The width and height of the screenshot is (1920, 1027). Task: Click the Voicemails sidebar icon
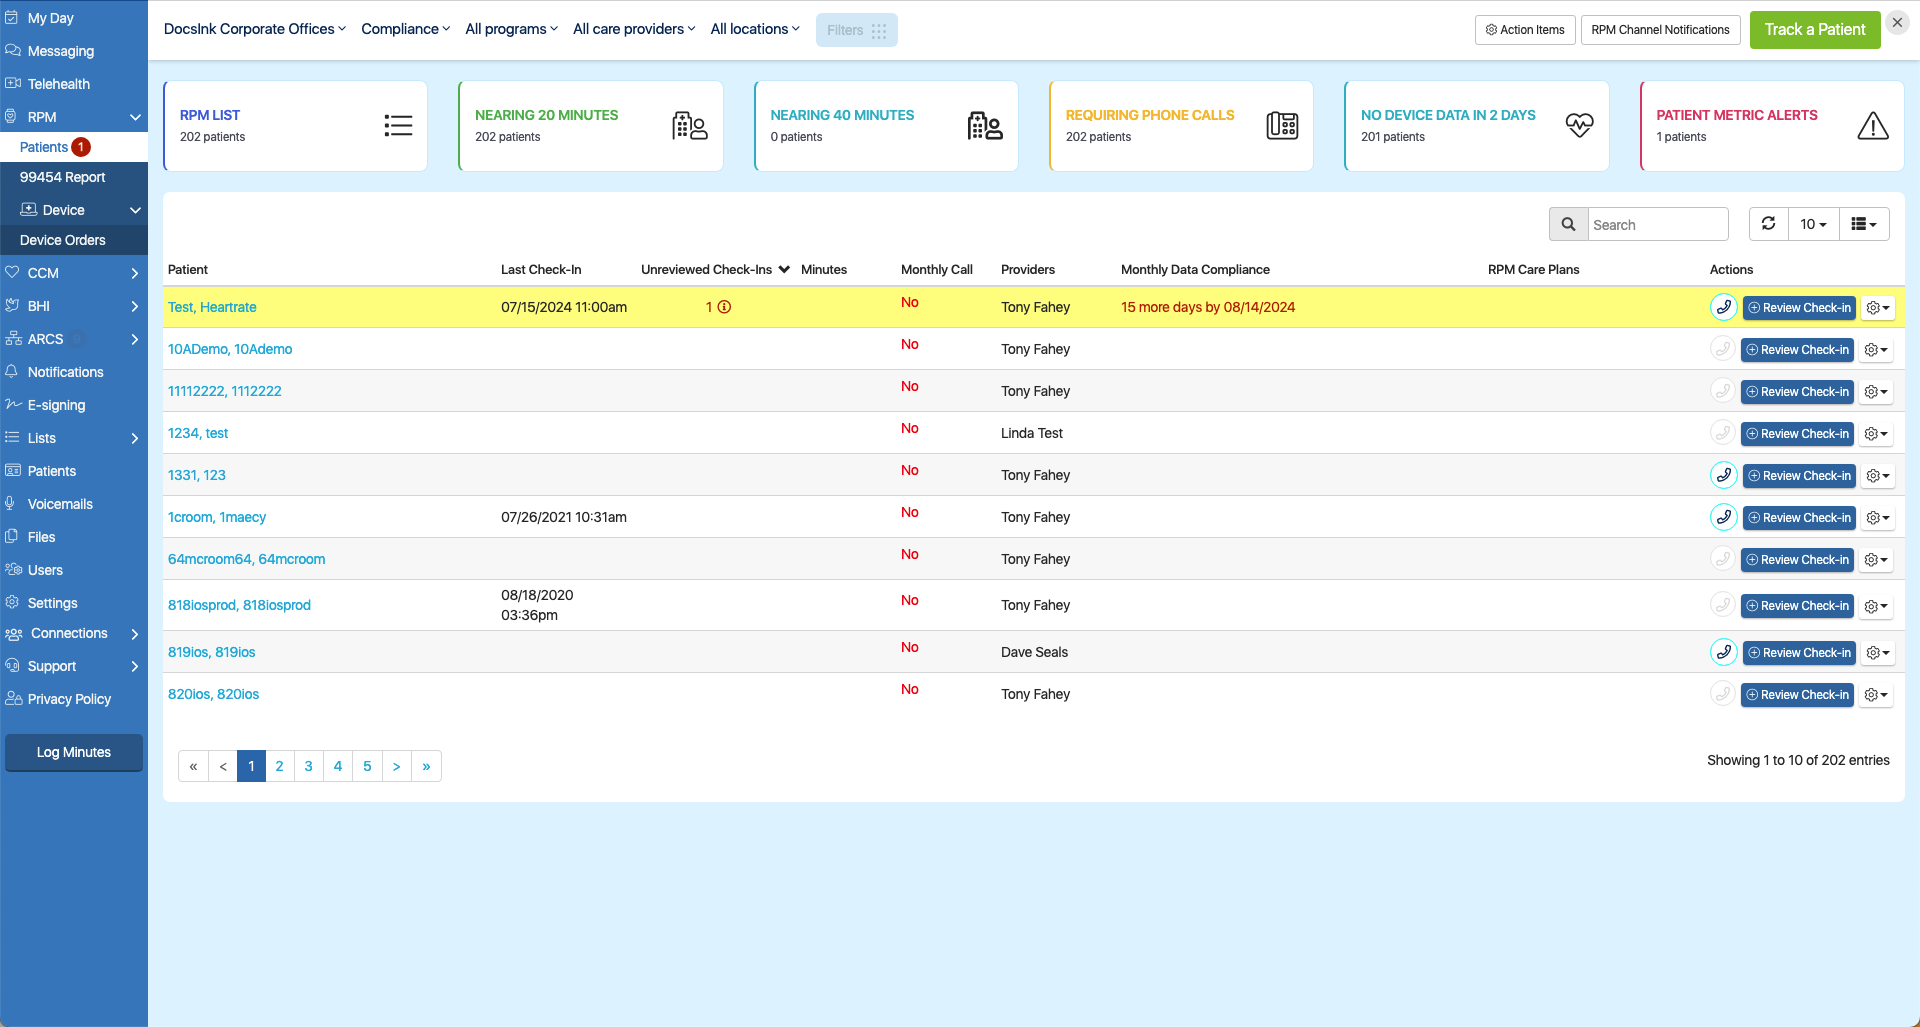12,503
